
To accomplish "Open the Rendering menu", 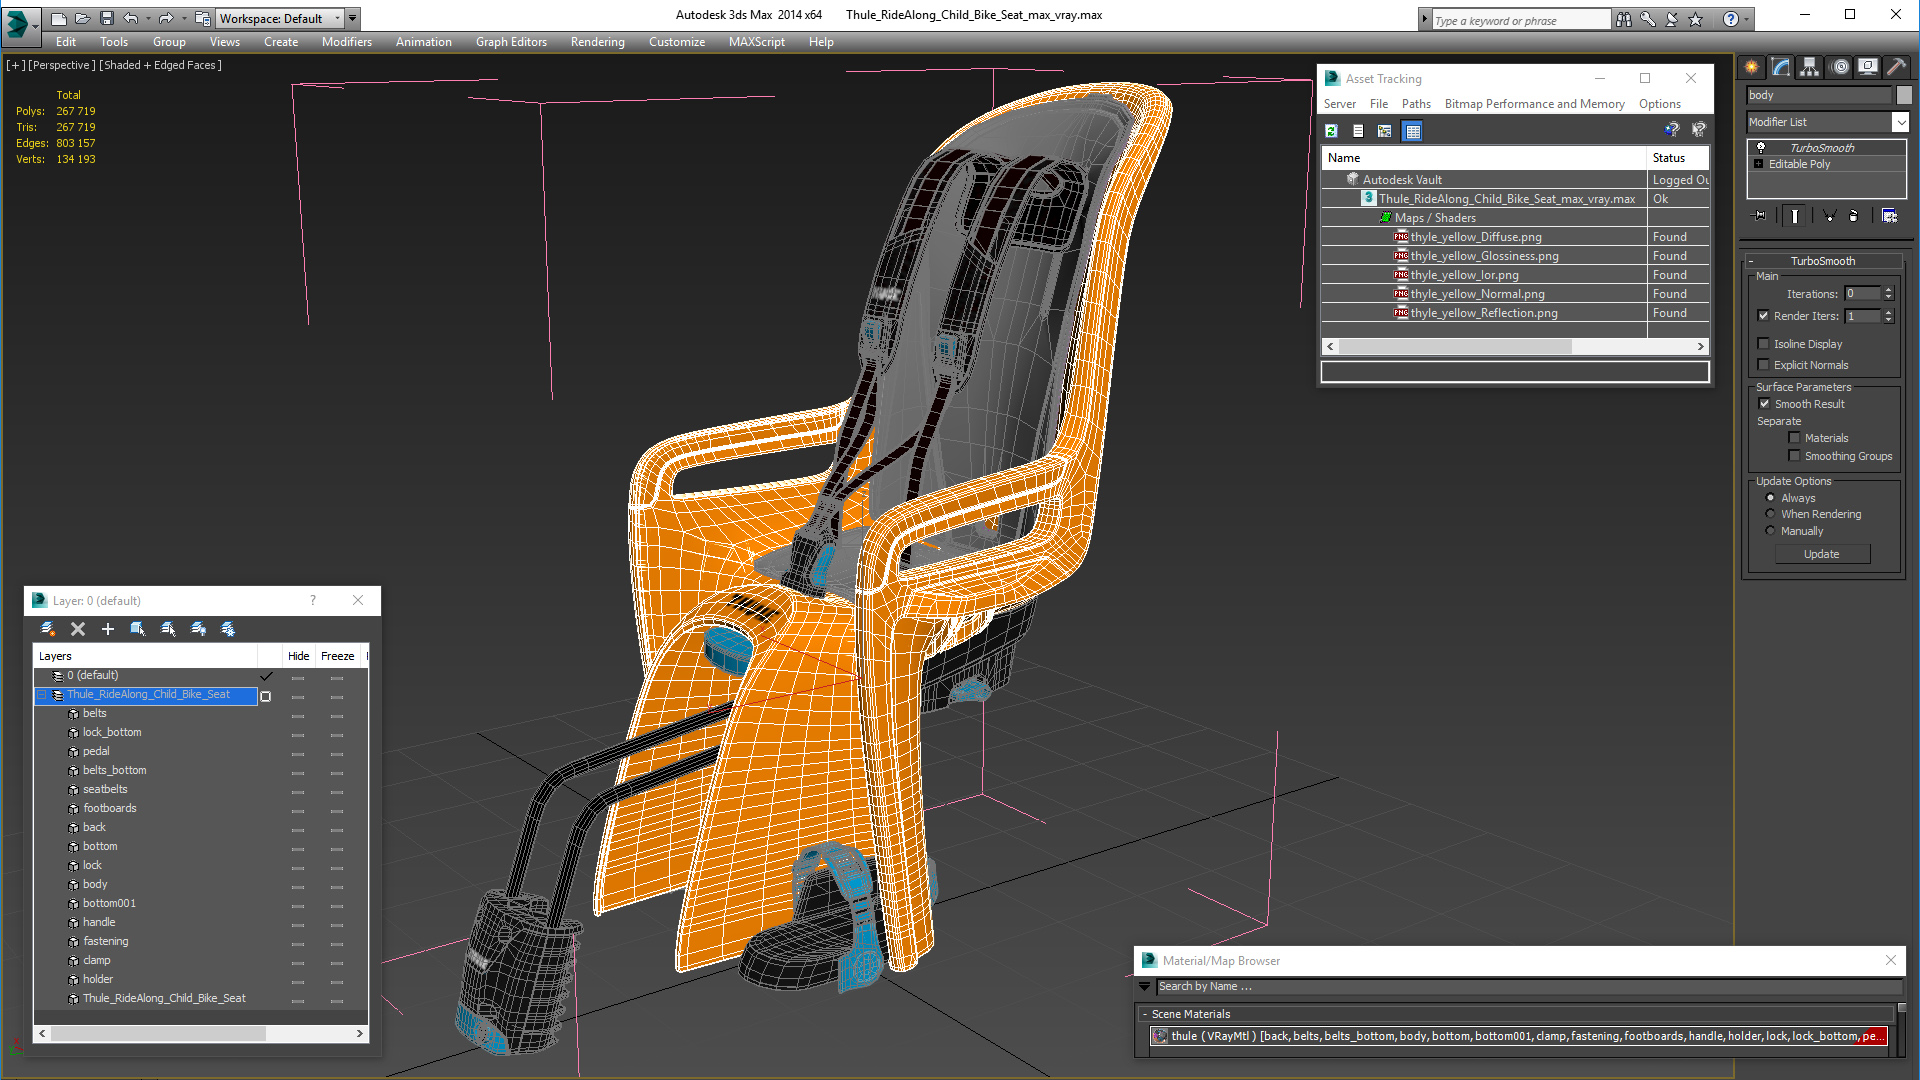I will click(x=597, y=42).
